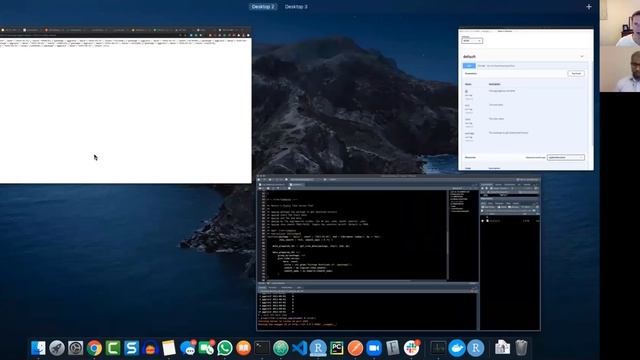Open the orange Books icon in dock
The height and width of the screenshot is (360, 640).
click(244, 348)
